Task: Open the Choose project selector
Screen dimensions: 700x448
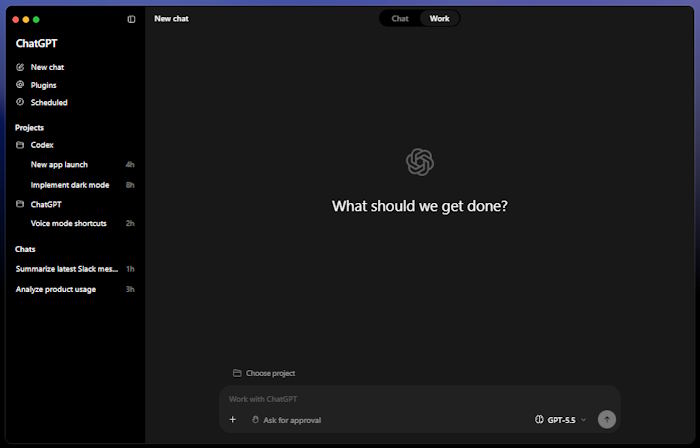Action: tap(264, 373)
